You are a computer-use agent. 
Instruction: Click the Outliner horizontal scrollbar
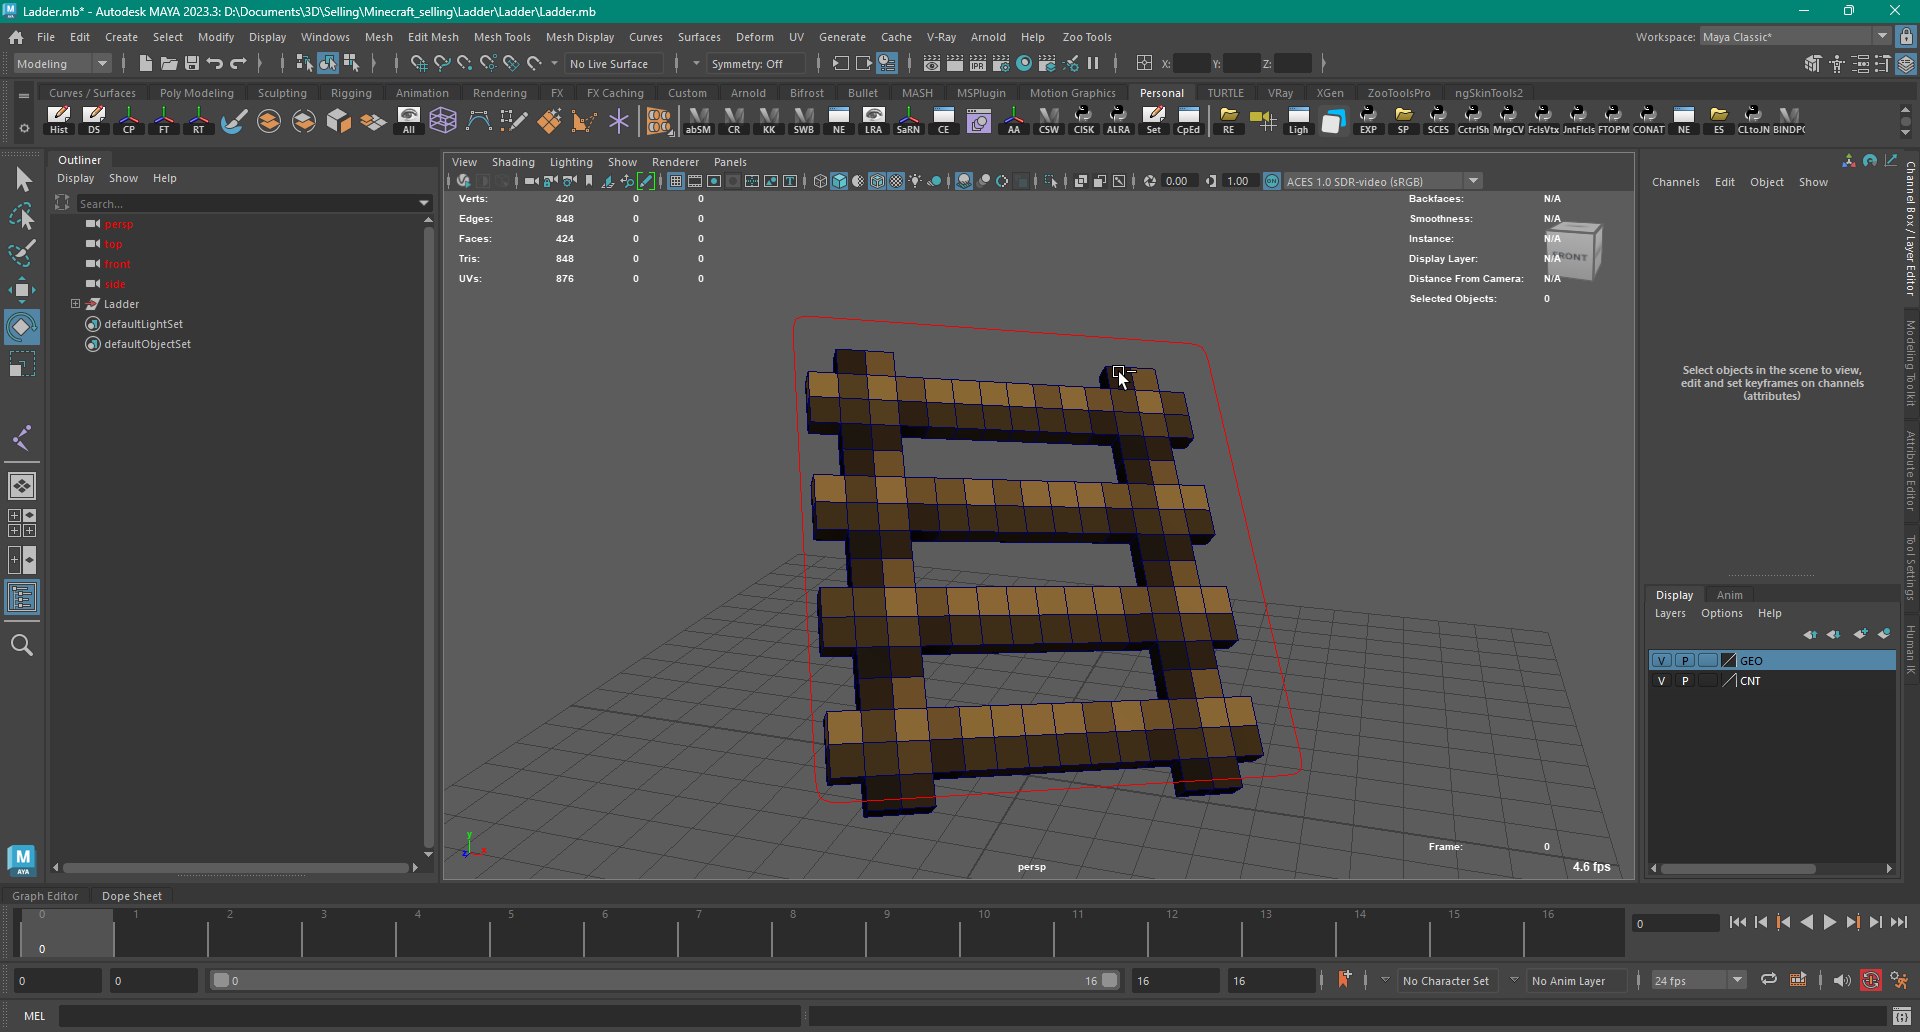tap(237, 867)
